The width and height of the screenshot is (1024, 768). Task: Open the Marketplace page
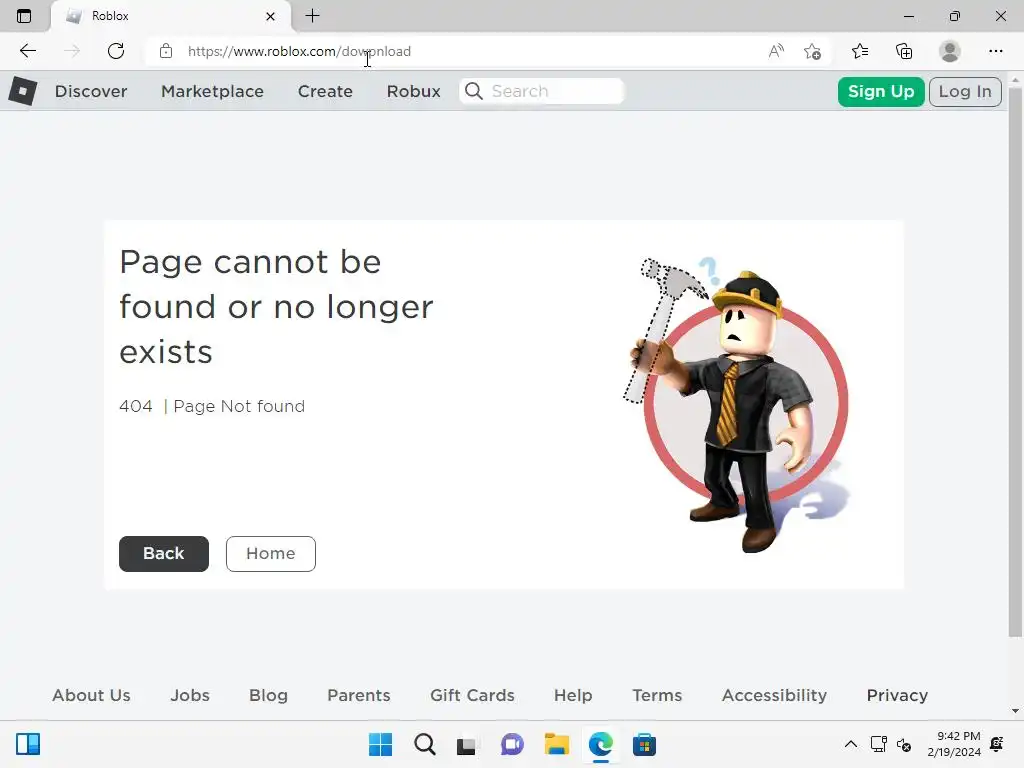[x=212, y=91]
